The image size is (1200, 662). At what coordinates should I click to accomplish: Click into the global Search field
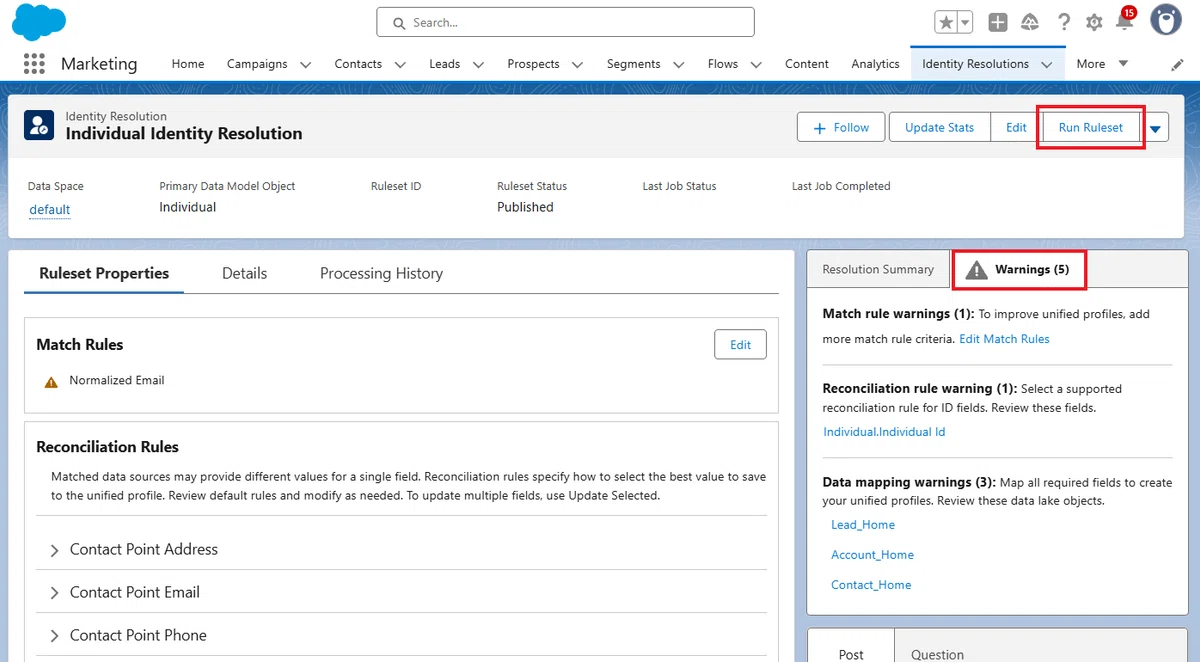click(565, 22)
